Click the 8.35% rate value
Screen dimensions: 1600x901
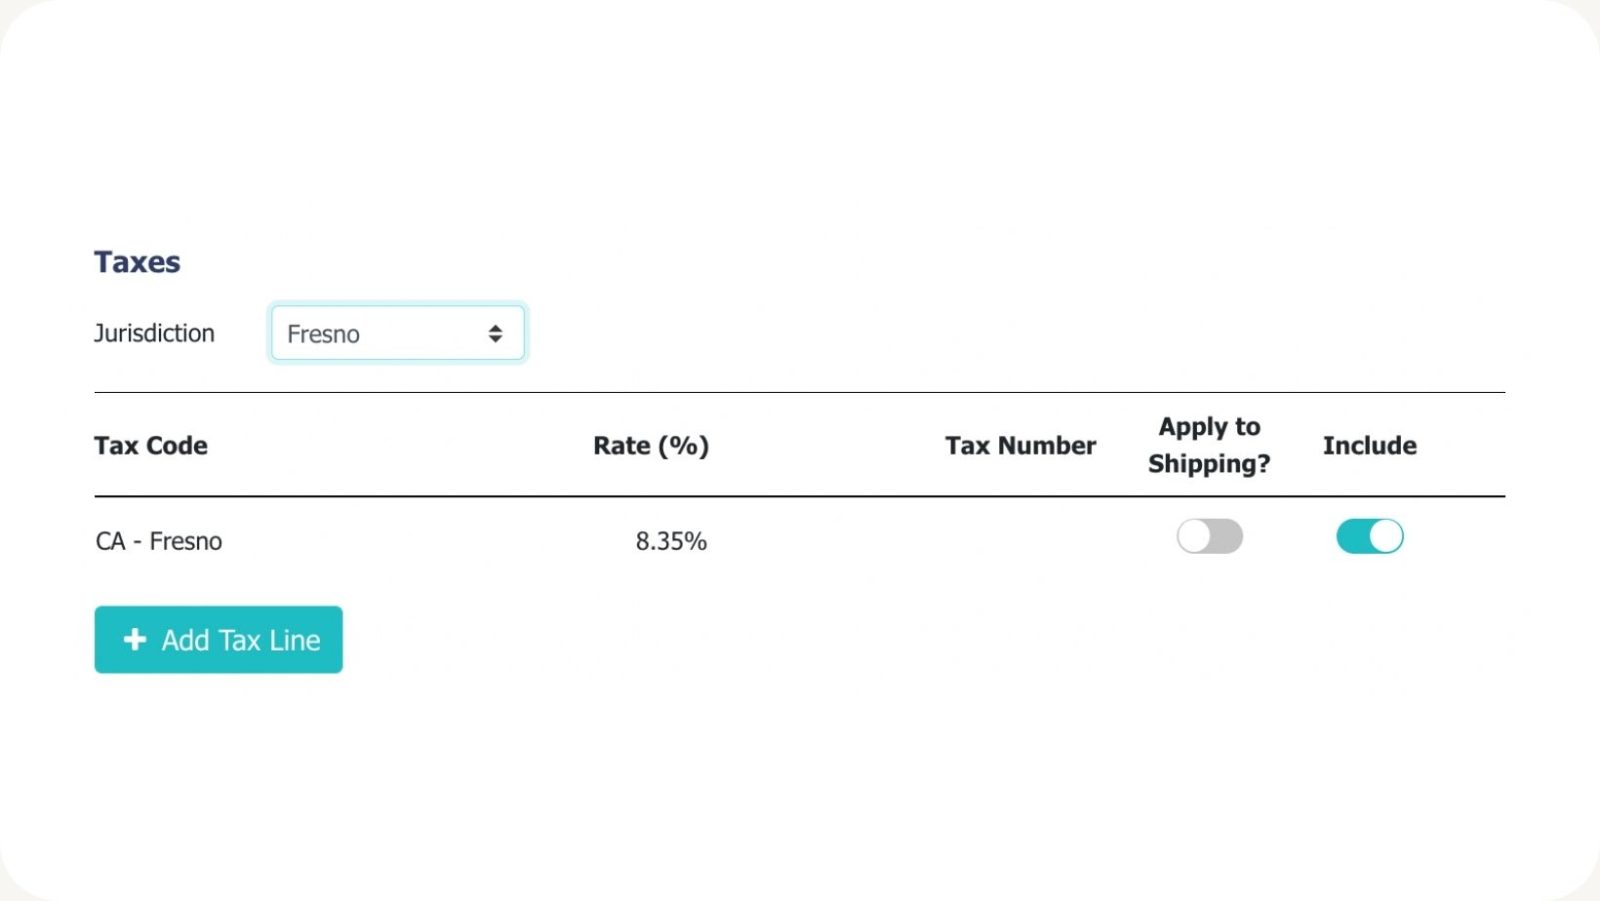(x=671, y=540)
